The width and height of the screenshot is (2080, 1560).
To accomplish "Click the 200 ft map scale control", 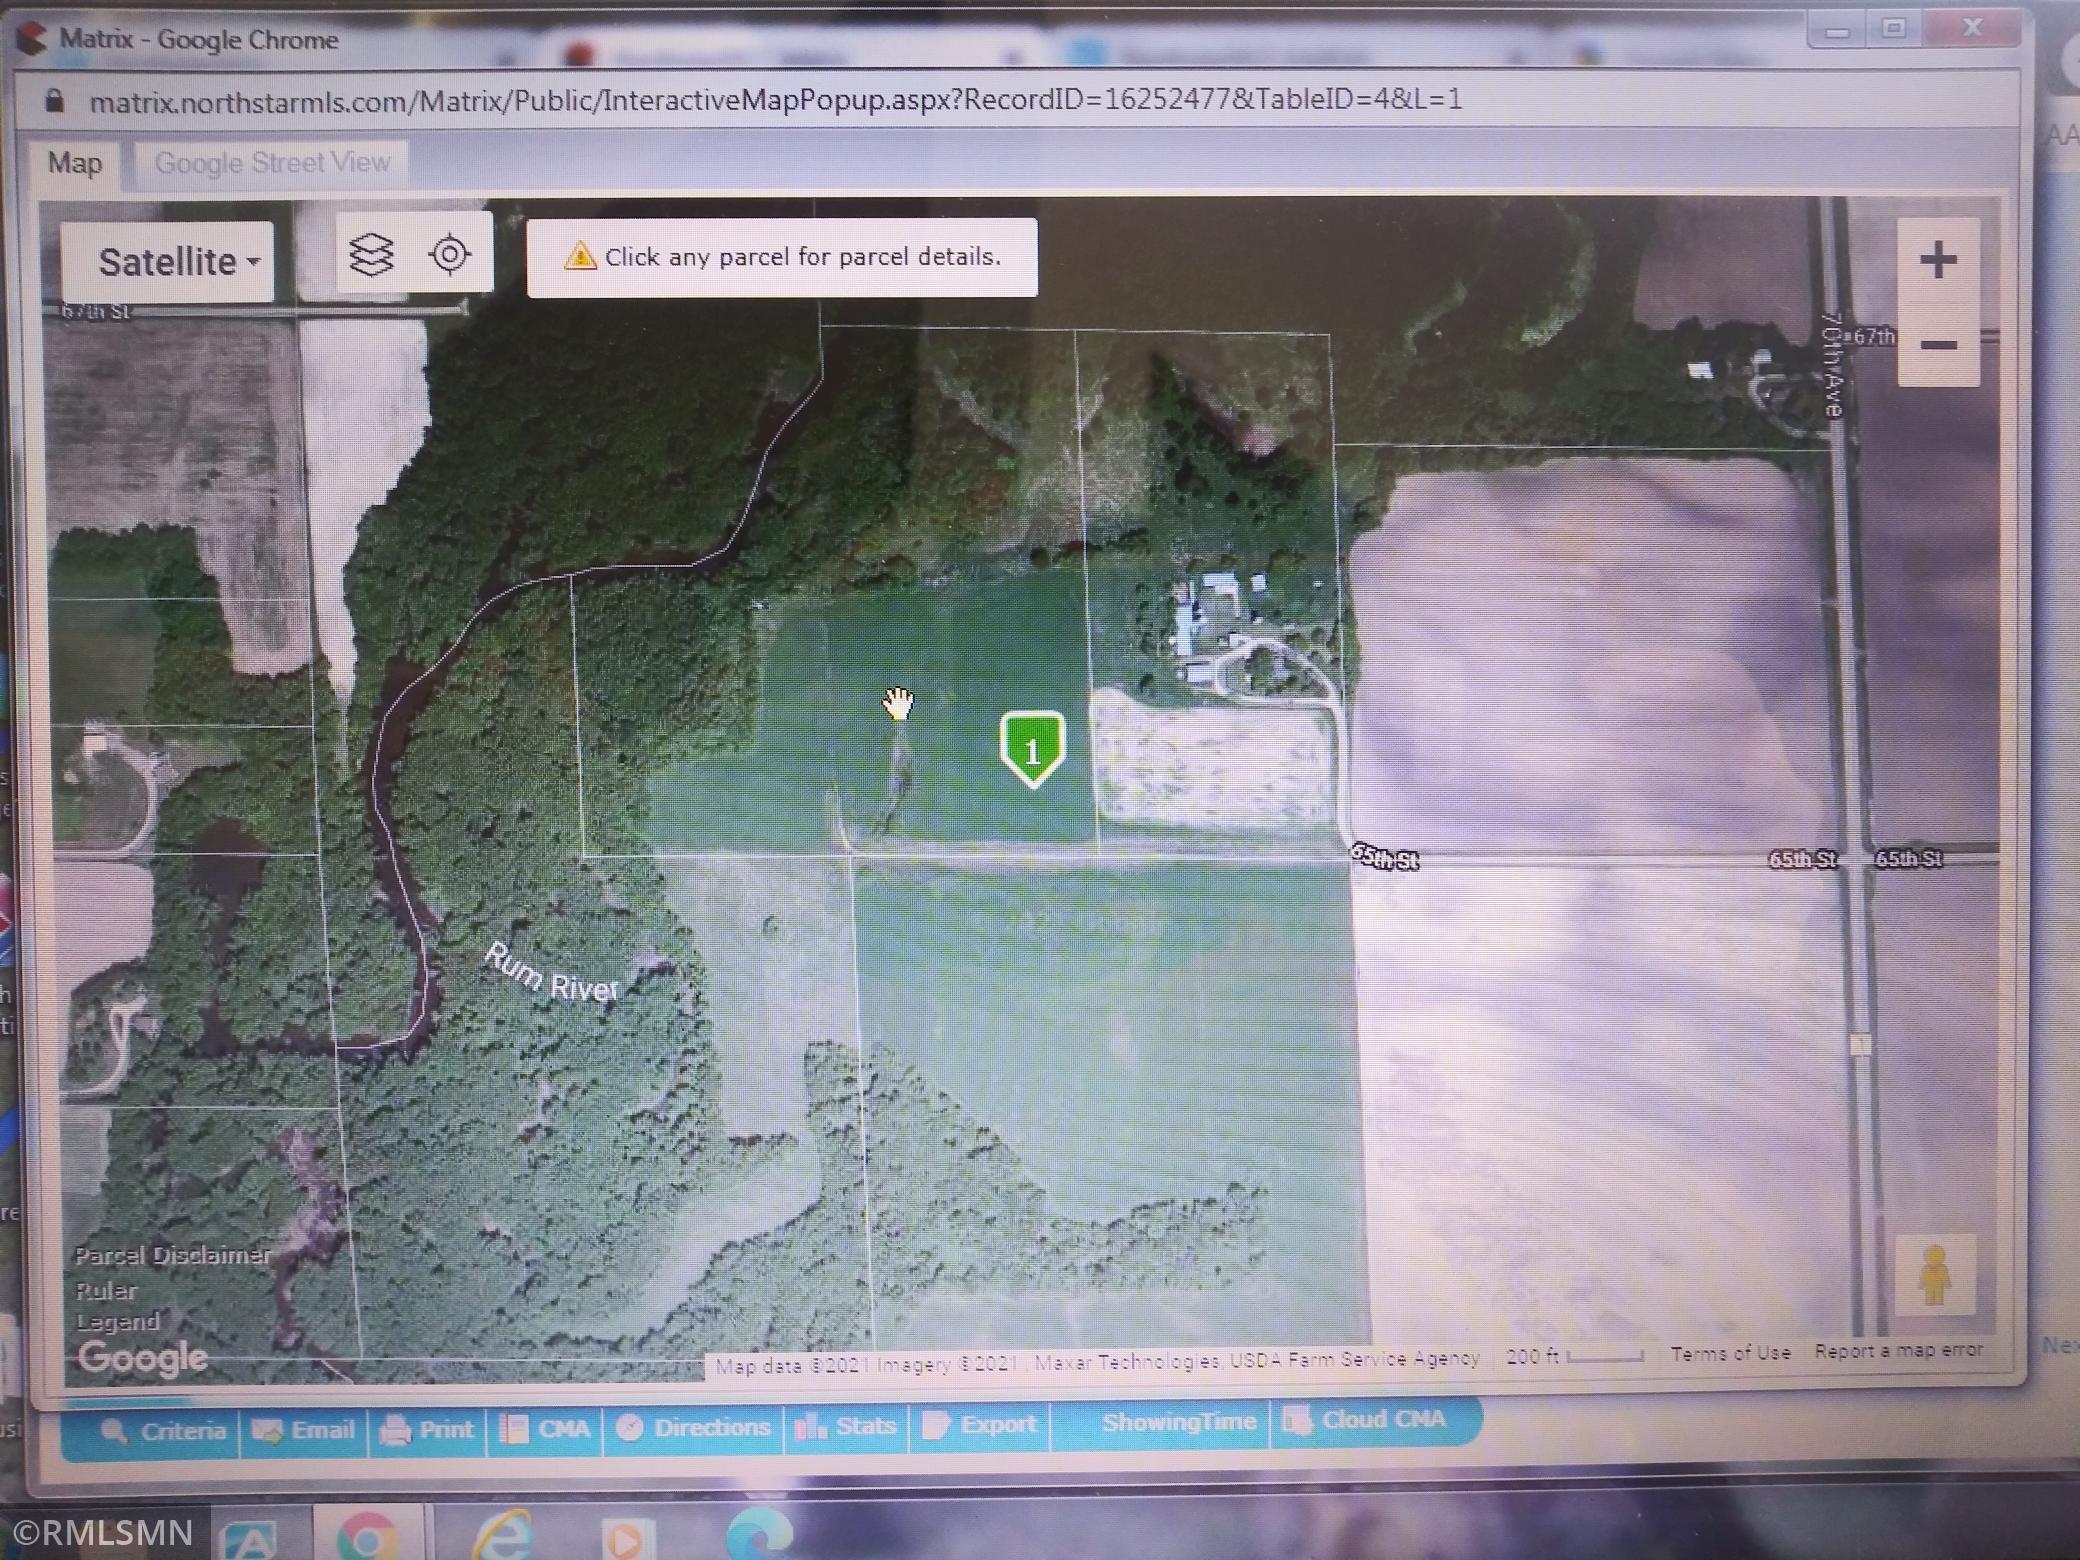I will (1574, 1356).
